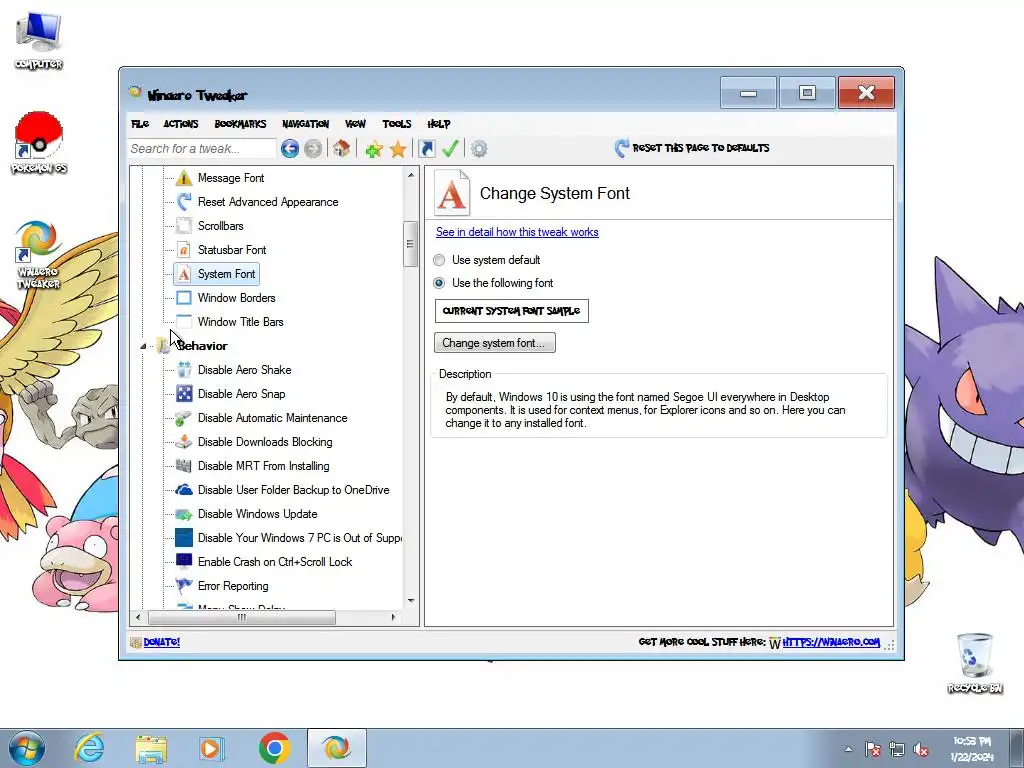Click the taskbar clock showing 10:53 PM
The width and height of the screenshot is (1024, 768).
coord(972,748)
